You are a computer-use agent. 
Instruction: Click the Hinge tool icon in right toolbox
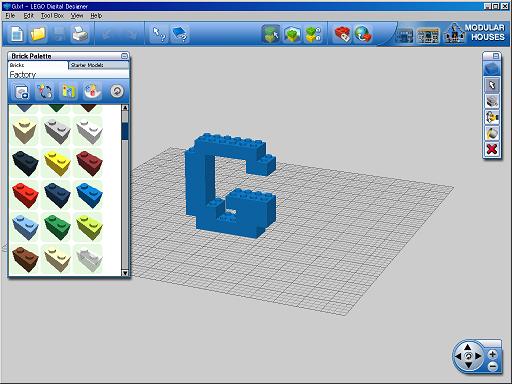492,117
